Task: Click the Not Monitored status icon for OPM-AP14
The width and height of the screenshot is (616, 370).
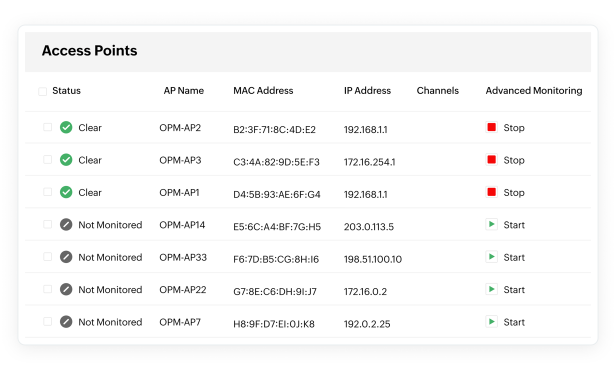Action: point(66,225)
